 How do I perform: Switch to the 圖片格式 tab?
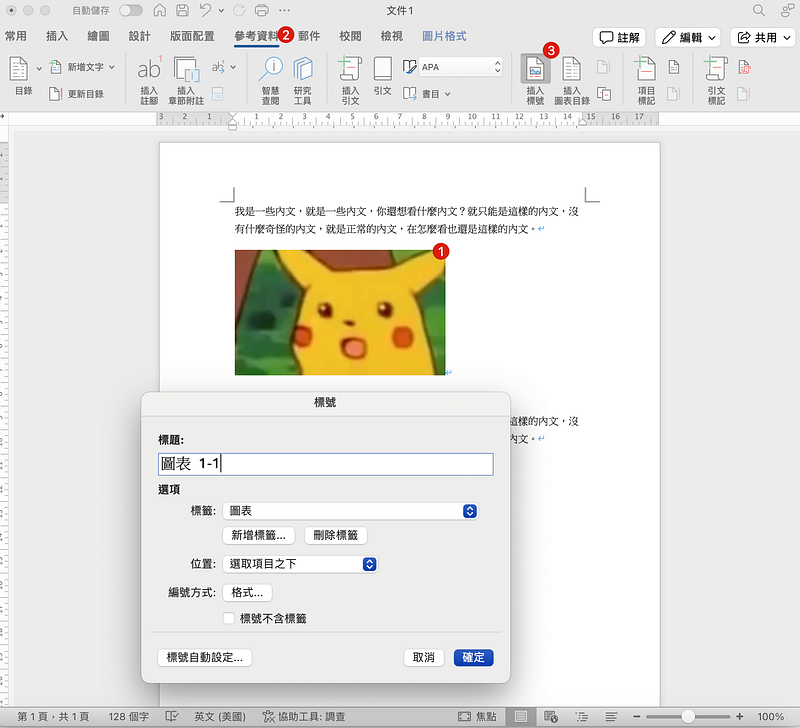pos(444,36)
